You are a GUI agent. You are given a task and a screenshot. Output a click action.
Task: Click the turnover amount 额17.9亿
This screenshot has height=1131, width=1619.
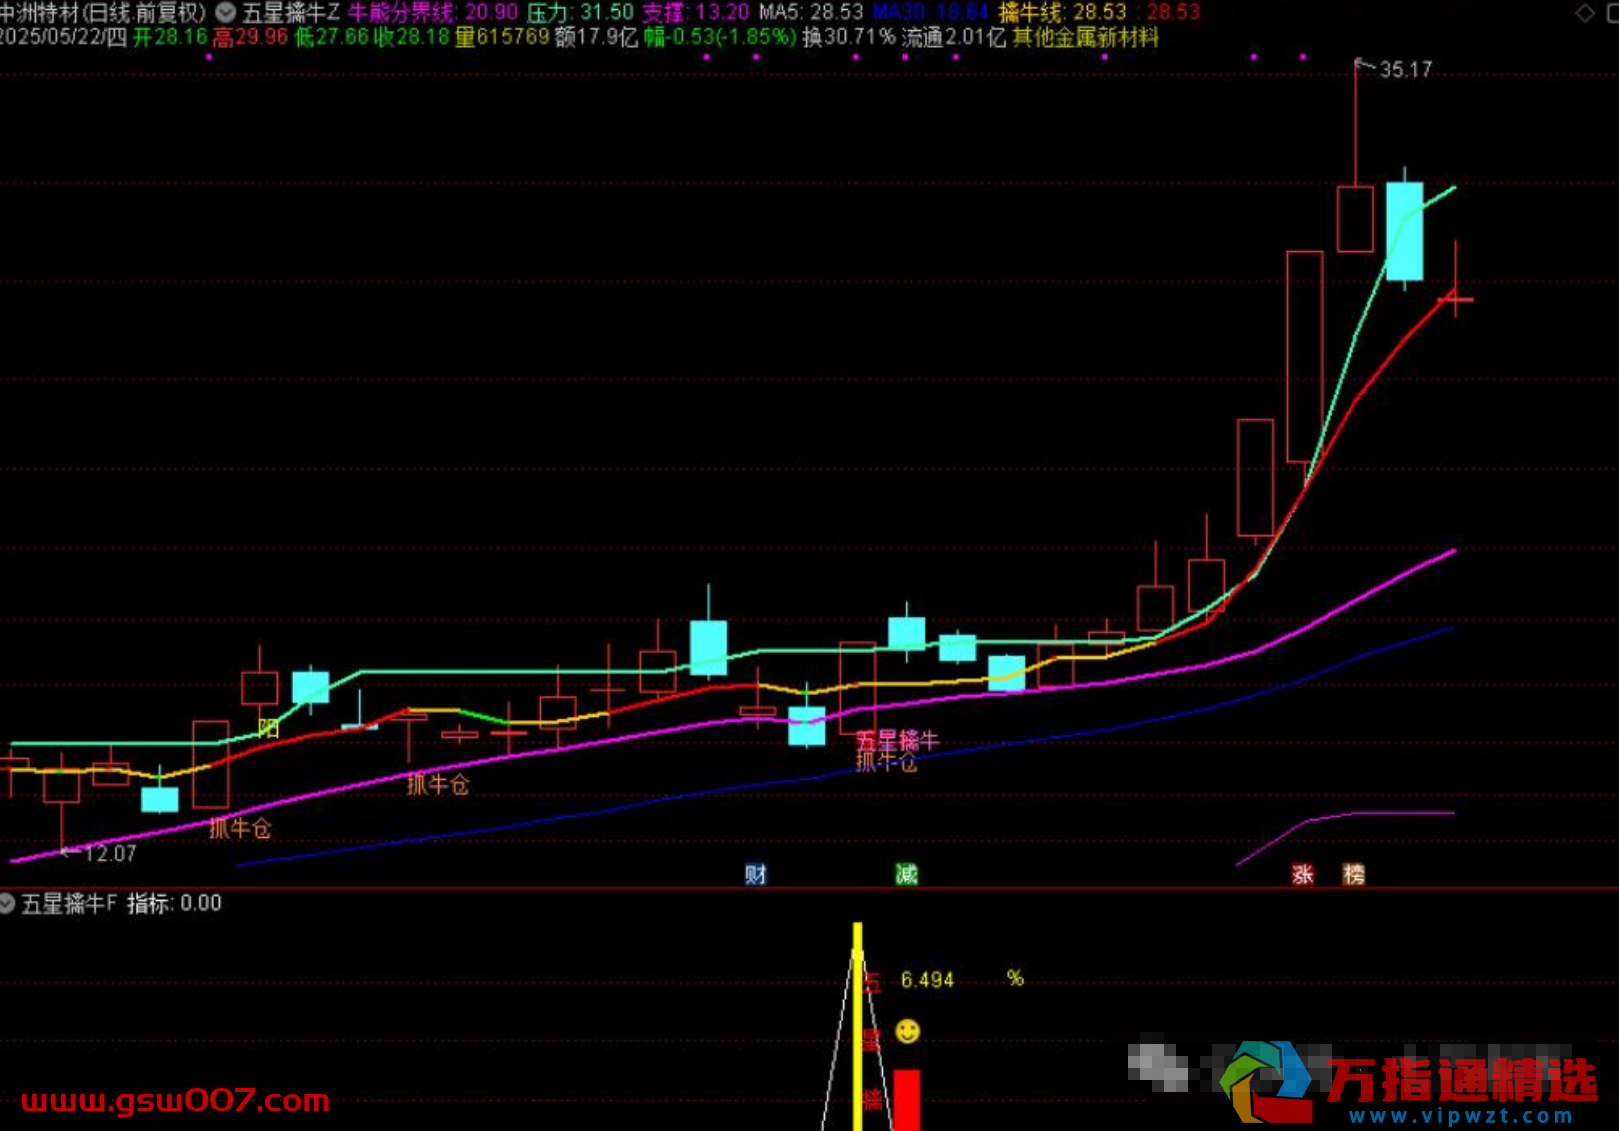click(596, 38)
